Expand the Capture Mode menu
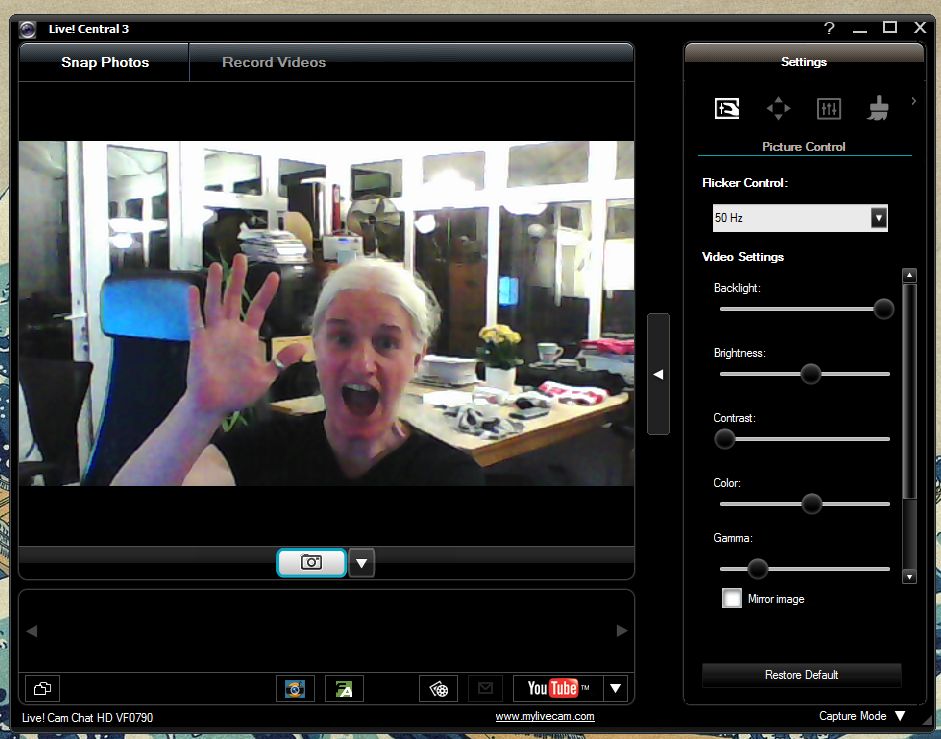Screen dimensions: 941x739 tap(862, 716)
